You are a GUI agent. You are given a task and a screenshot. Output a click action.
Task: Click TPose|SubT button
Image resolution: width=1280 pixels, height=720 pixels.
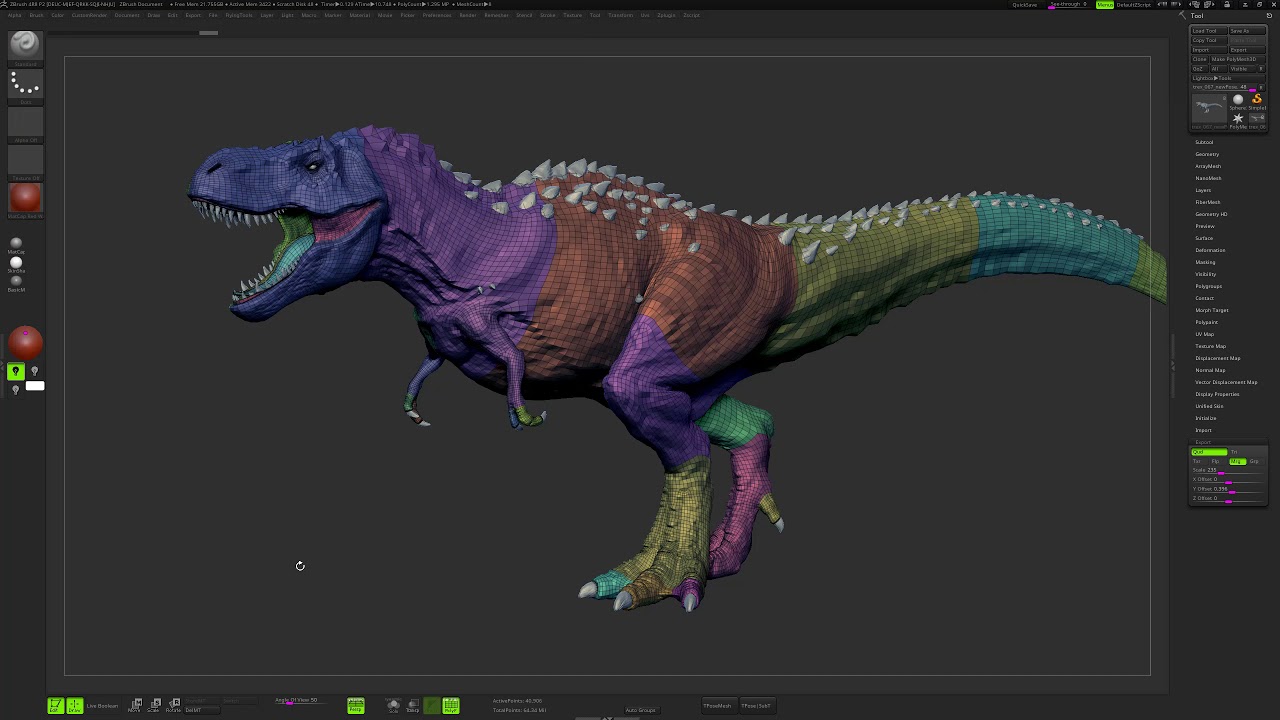coord(755,706)
